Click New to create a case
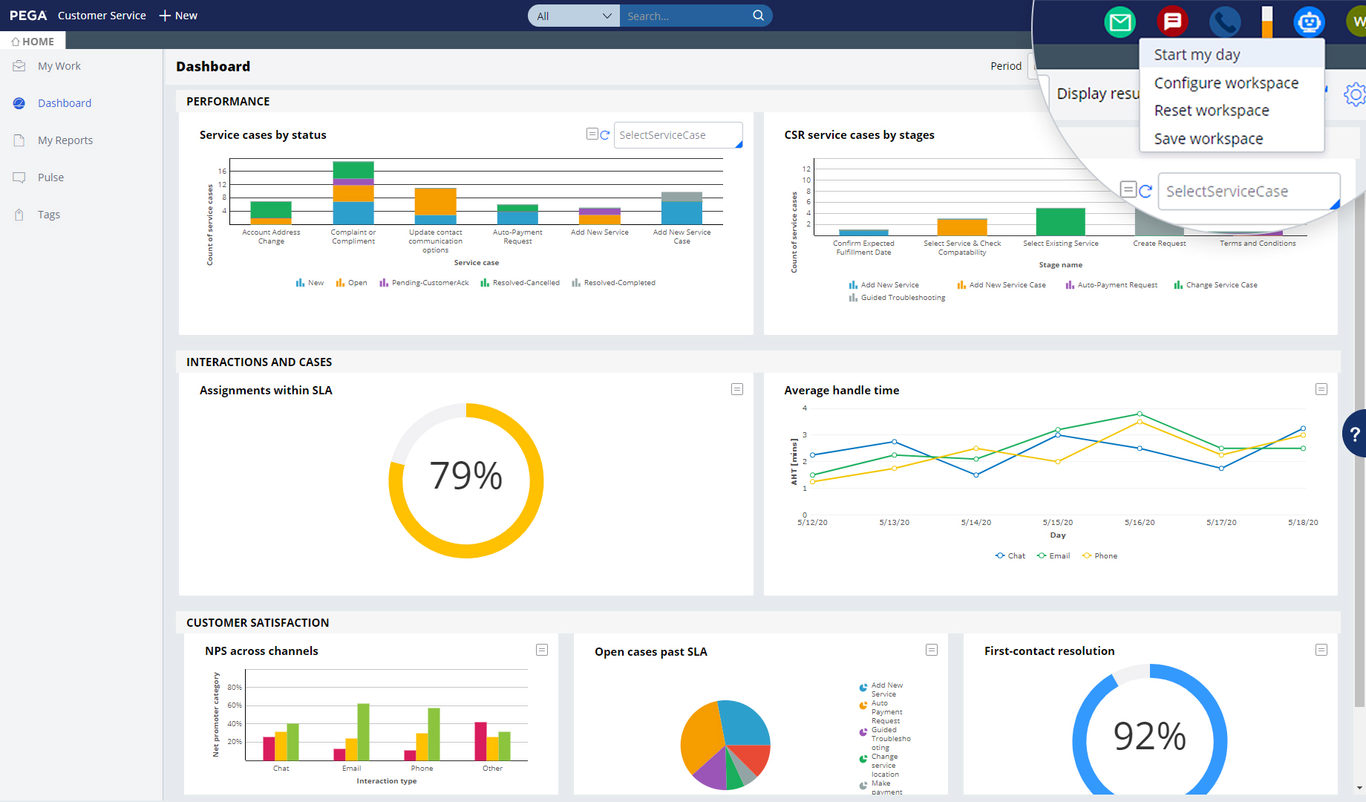1366x802 pixels. (x=178, y=15)
